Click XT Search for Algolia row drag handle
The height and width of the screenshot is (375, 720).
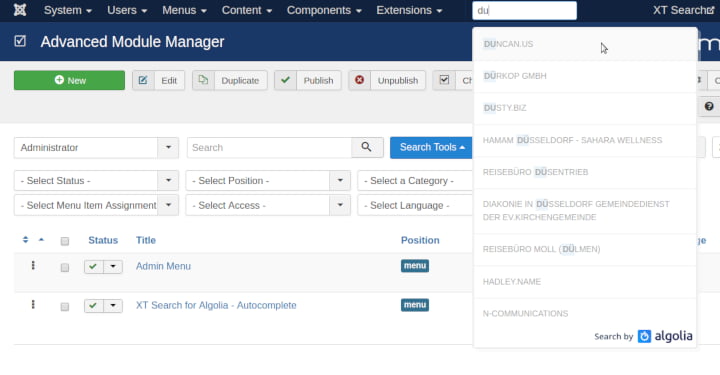coord(33,305)
